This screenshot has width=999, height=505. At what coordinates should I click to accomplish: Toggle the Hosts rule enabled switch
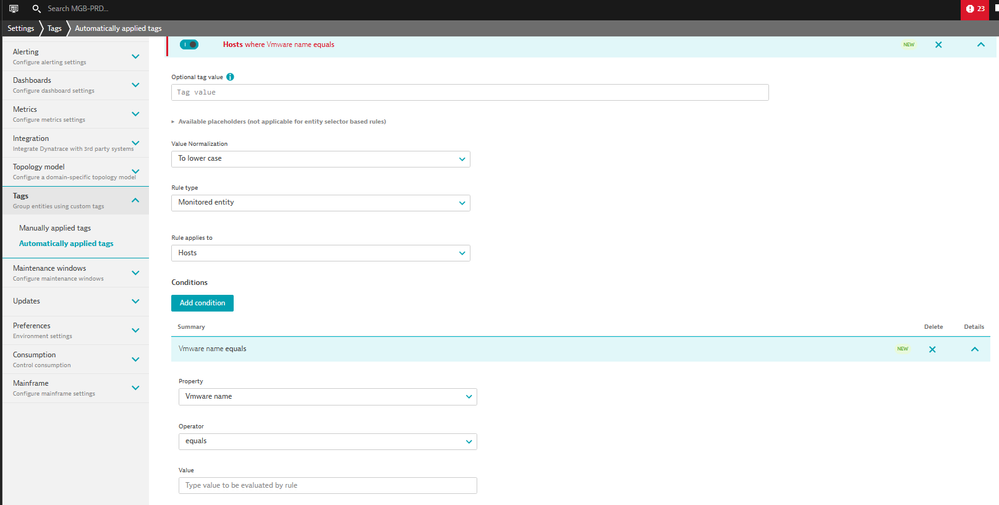tap(189, 45)
